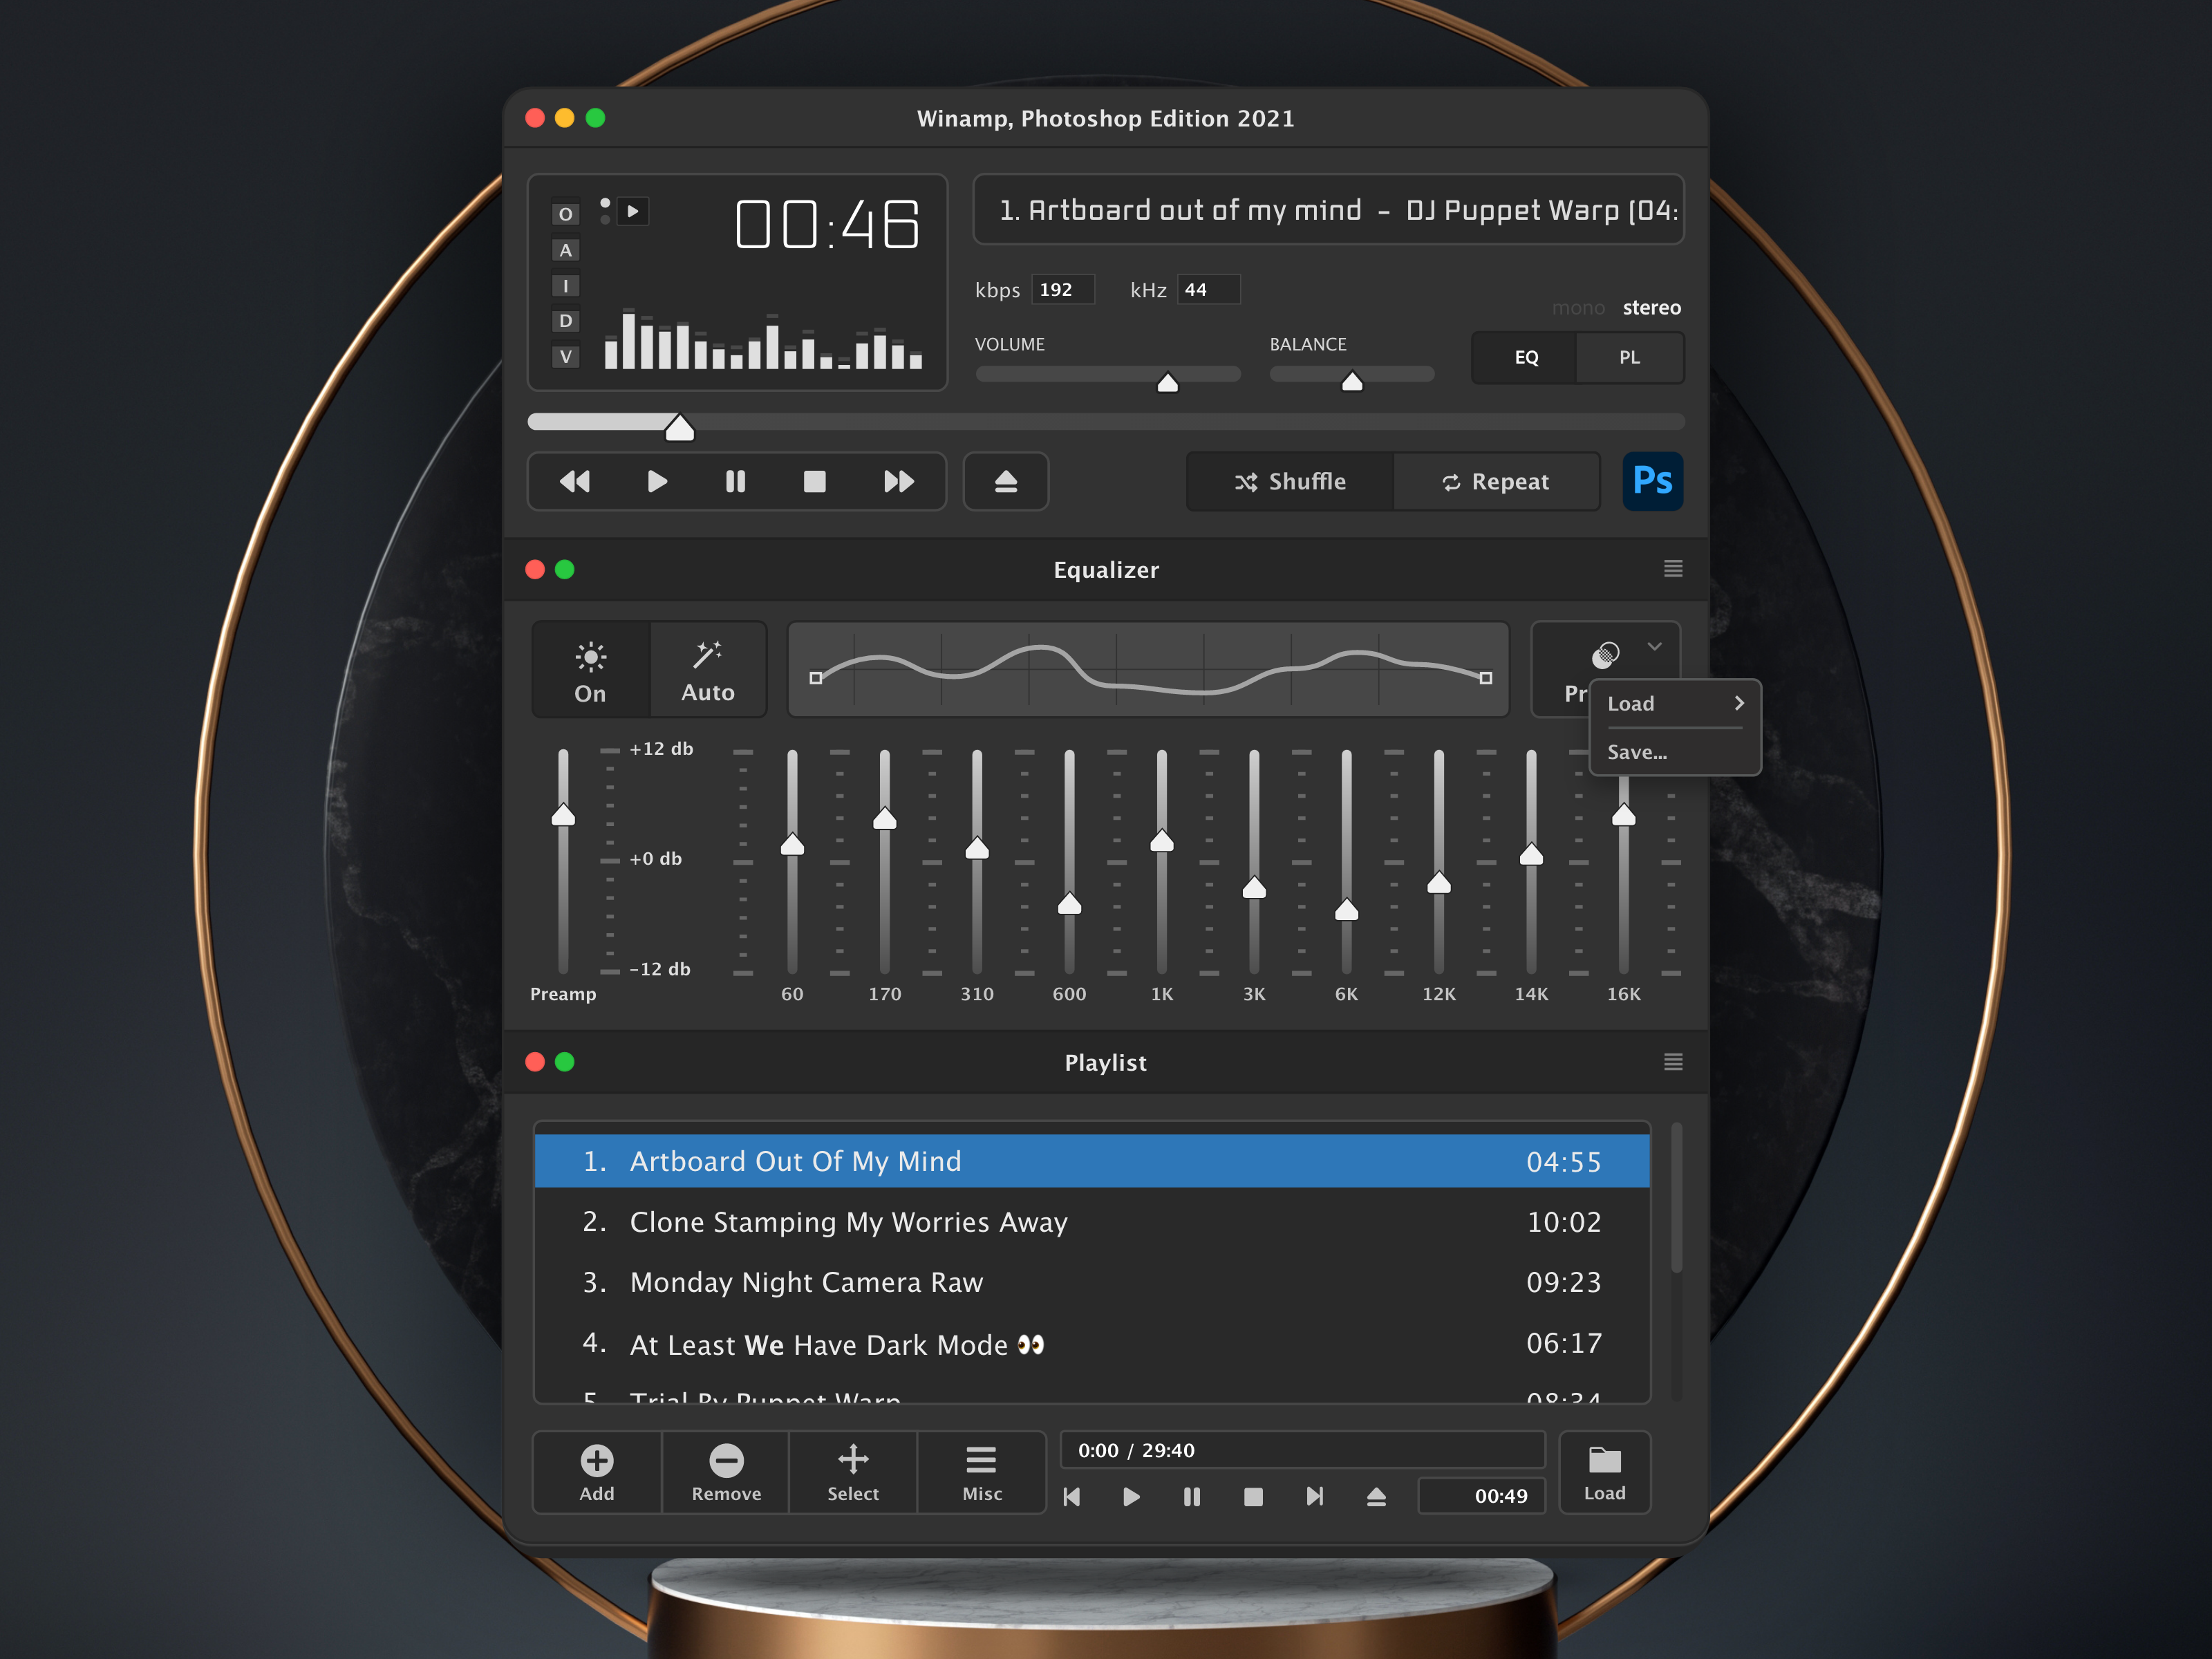Viewport: 2212px width, 1659px height.
Task: Choose Save... from the presets menu
Action: tap(1637, 752)
